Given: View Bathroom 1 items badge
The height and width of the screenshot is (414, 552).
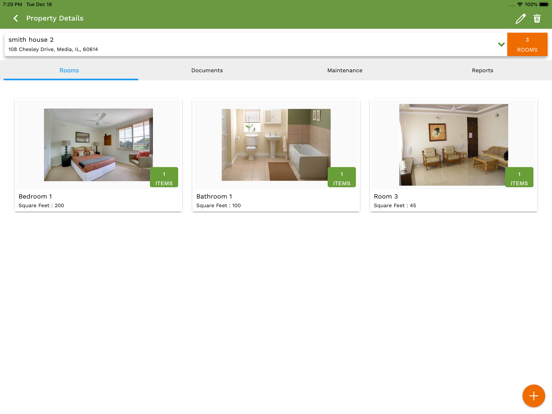Looking at the screenshot, I should [342, 177].
